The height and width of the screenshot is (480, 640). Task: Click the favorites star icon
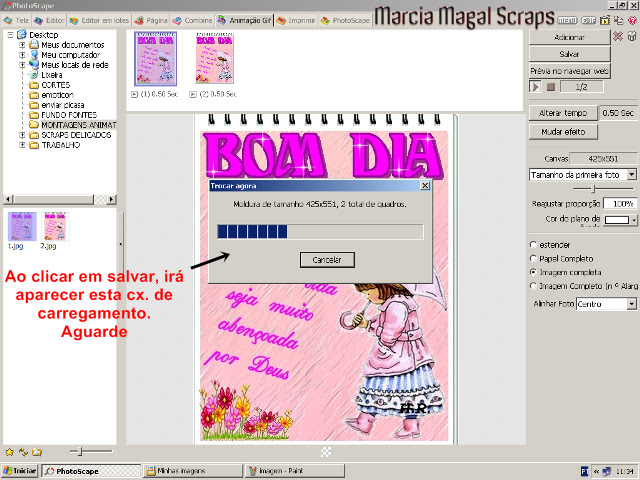click(9, 452)
